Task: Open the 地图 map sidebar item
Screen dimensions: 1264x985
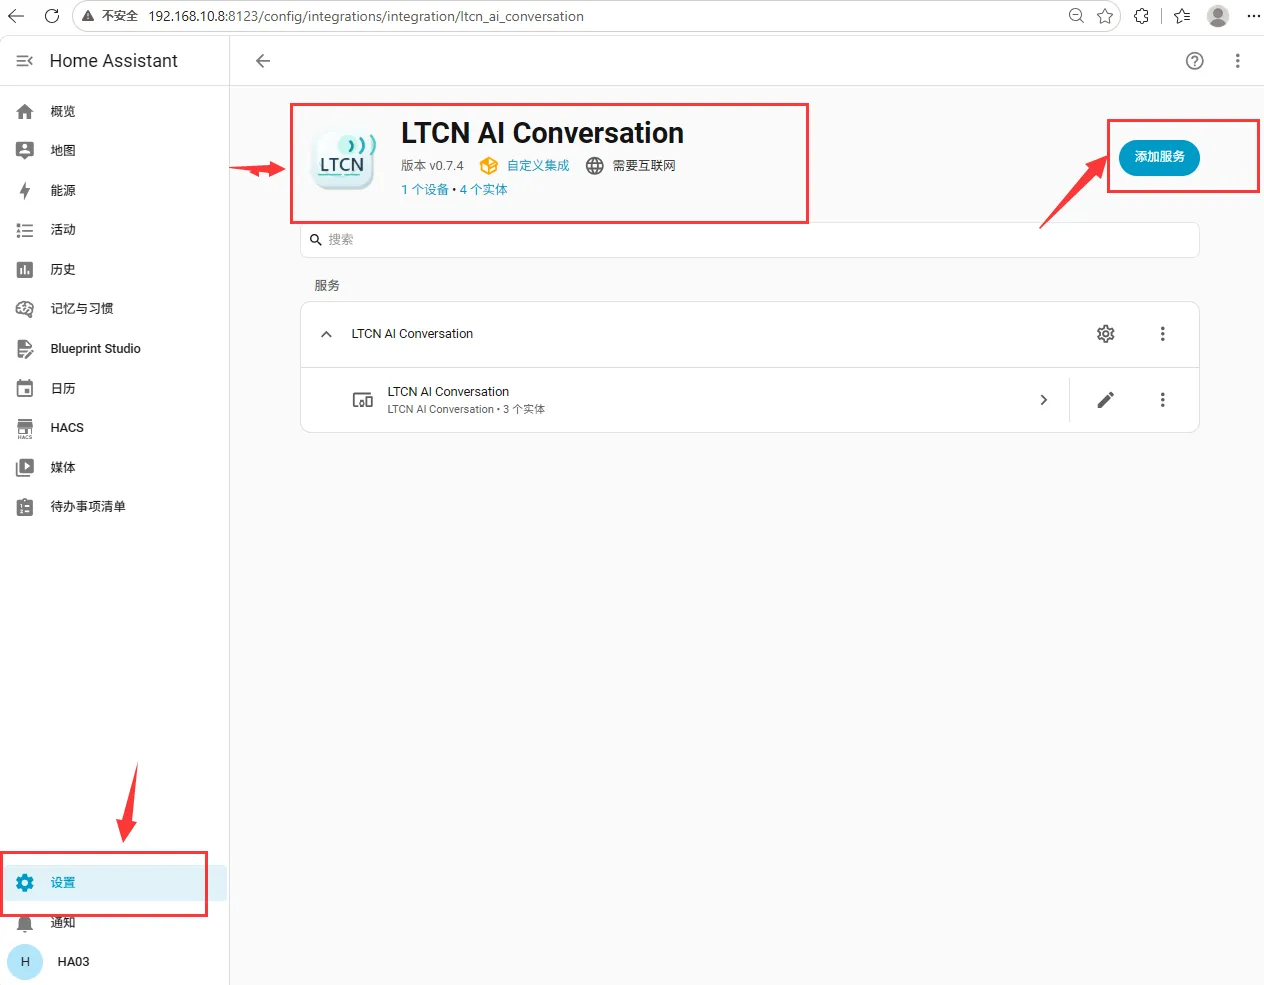Action: 114,151
